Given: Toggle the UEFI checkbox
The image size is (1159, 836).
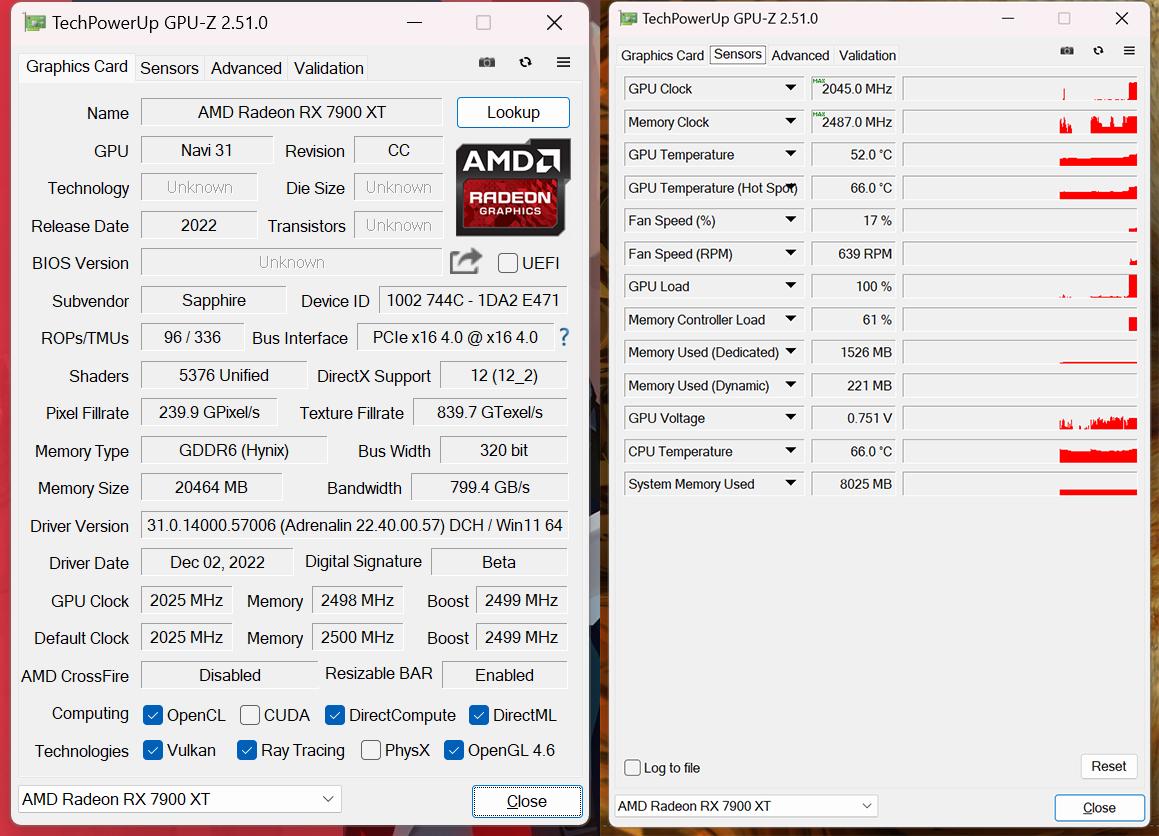Looking at the screenshot, I should point(508,263).
